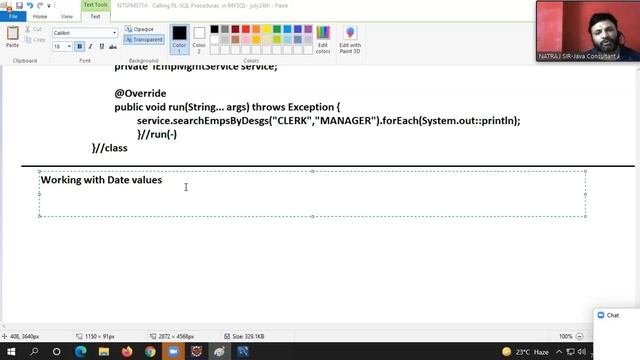Click the Size 329.1KB status bar entry
The image size is (640, 360).
[x=244, y=336]
